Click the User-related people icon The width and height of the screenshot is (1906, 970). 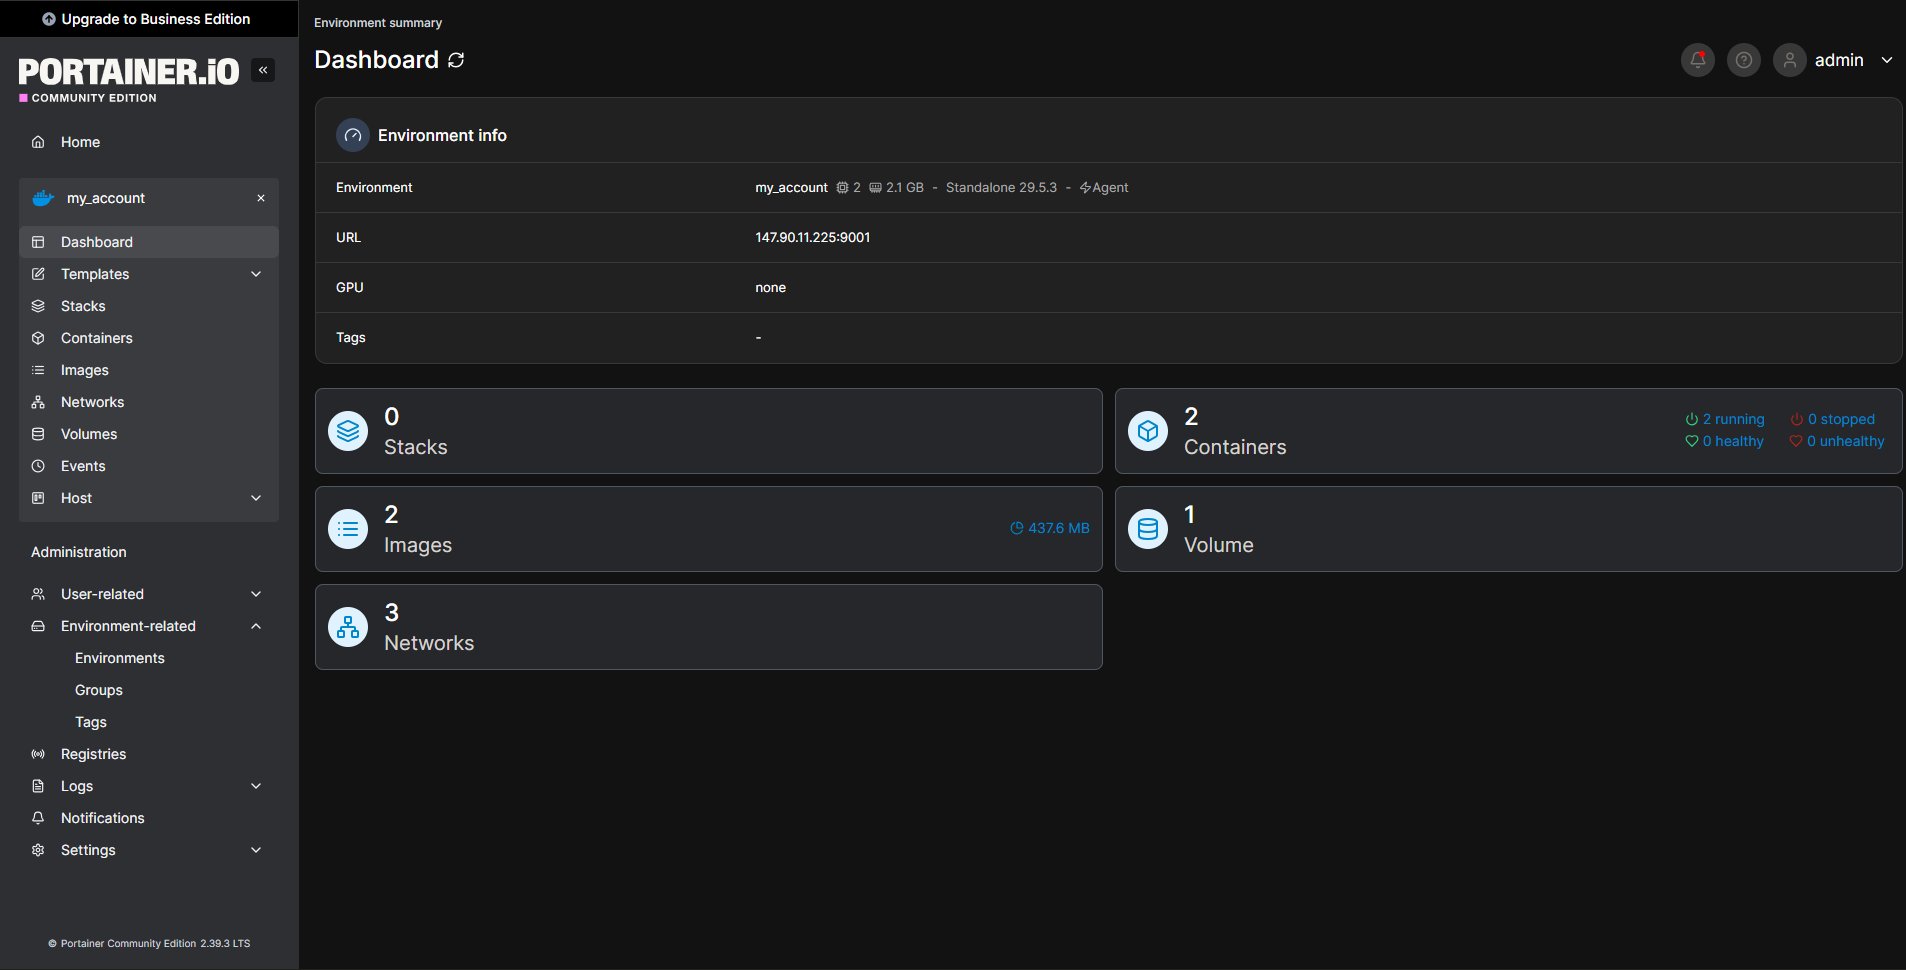(x=38, y=594)
